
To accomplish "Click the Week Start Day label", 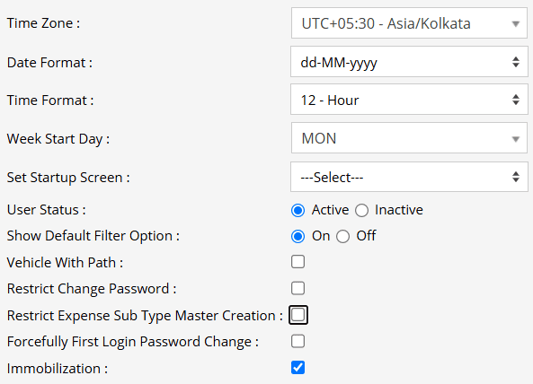I will [58, 139].
